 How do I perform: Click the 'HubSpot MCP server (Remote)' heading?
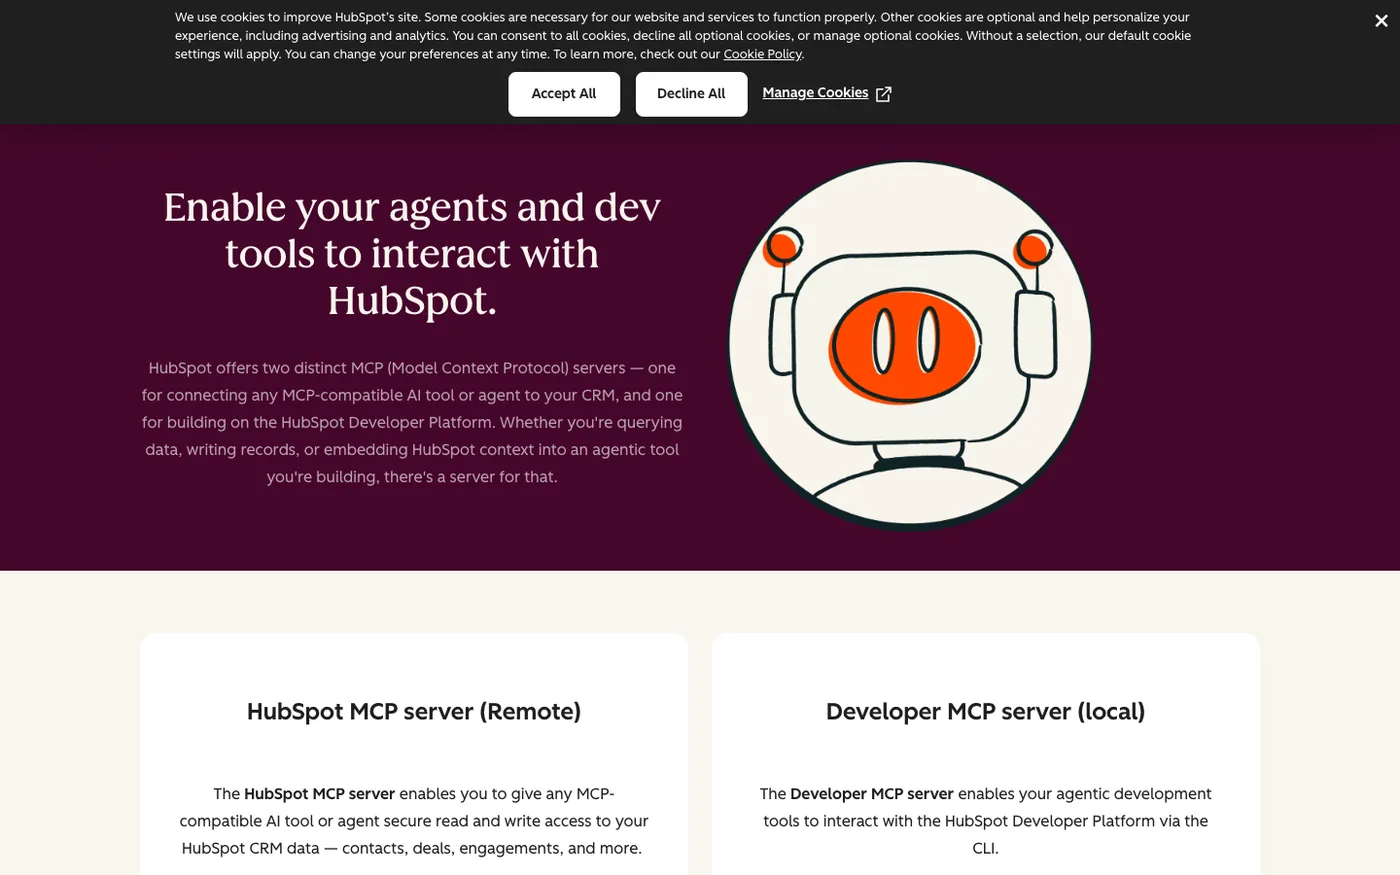click(x=414, y=711)
